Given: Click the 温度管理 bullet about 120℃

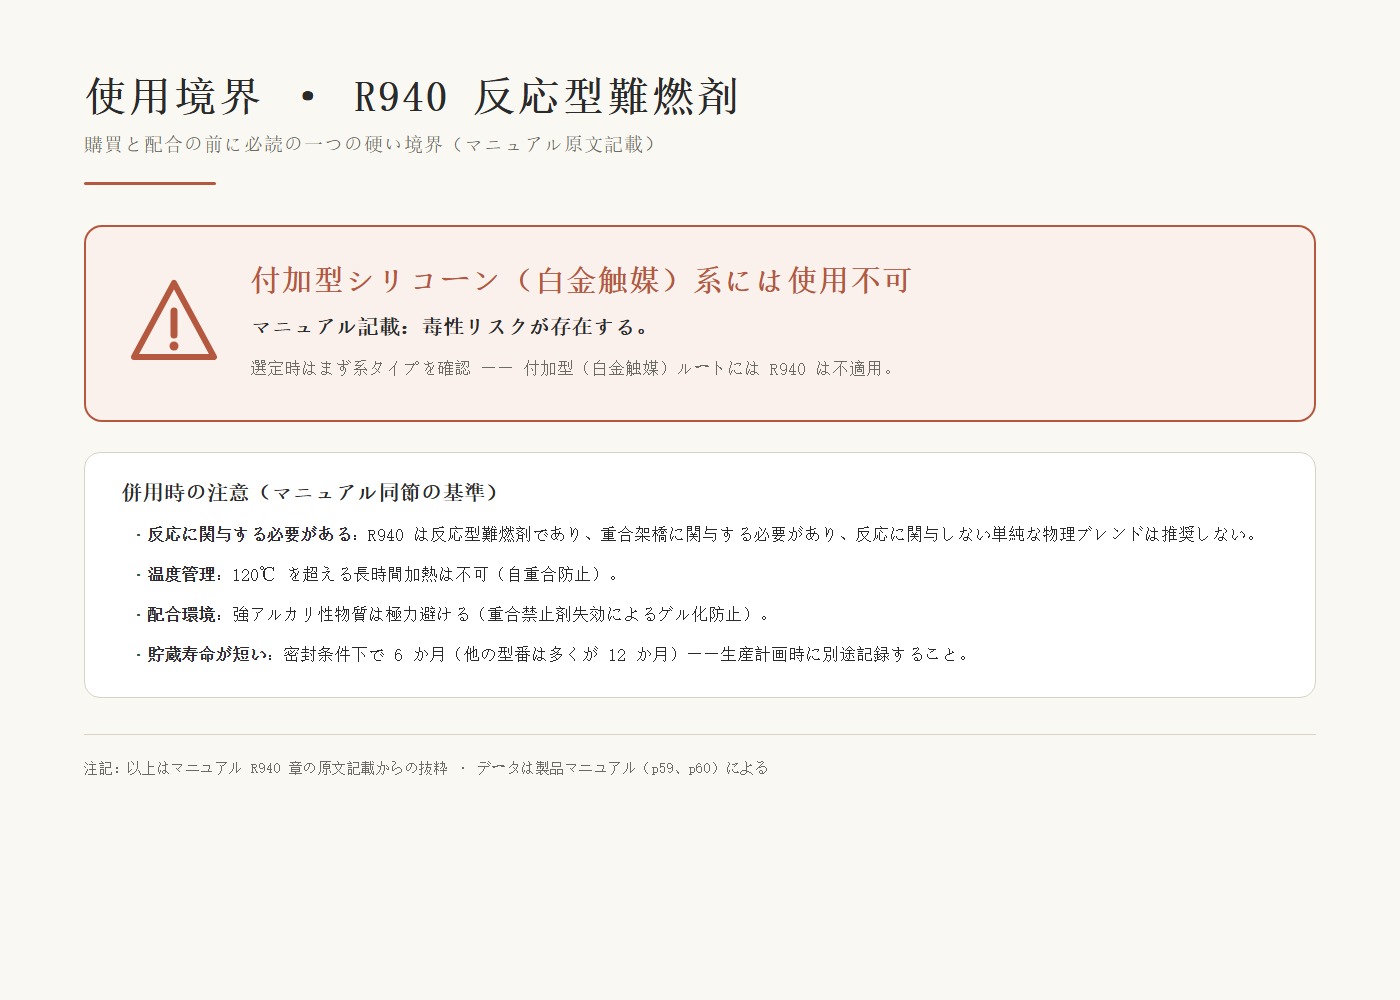Looking at the screenshot, I should pos(378,574).
